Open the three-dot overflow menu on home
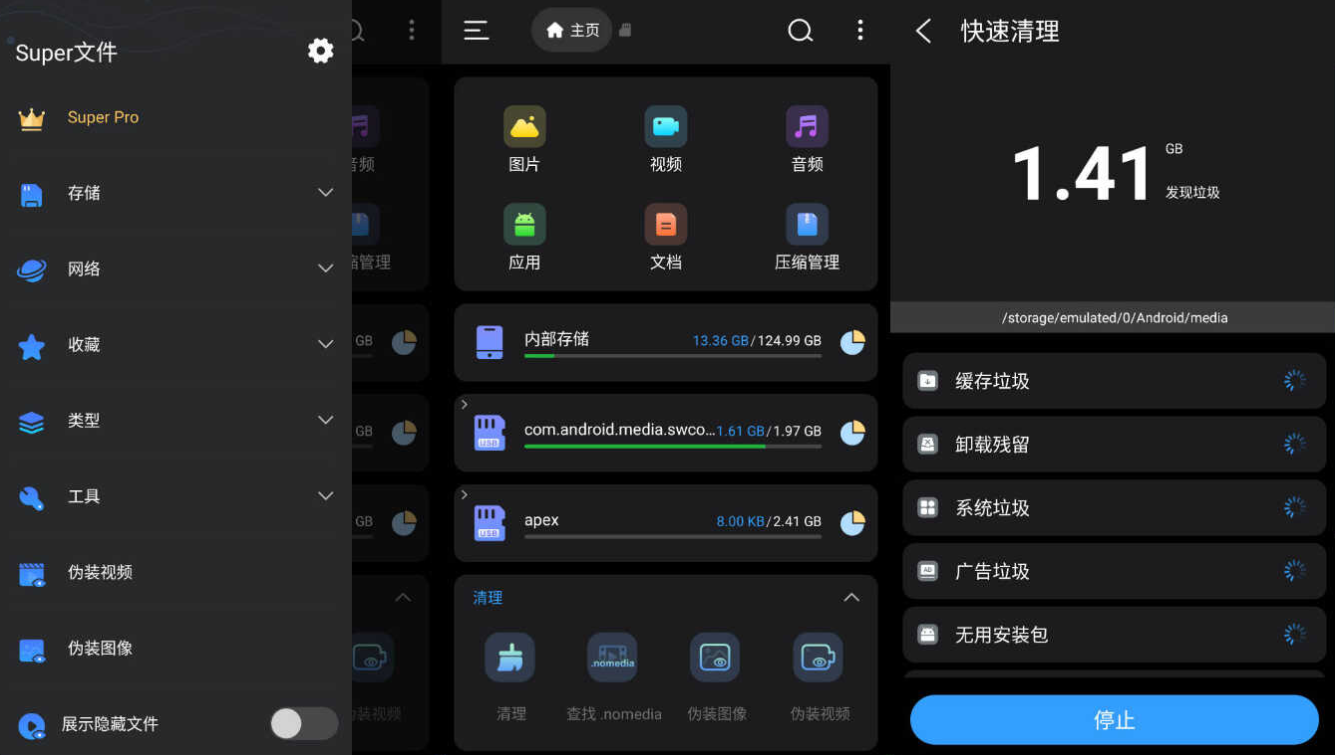This screenshot has height=755, width=1335. click(x=860, y=30)
